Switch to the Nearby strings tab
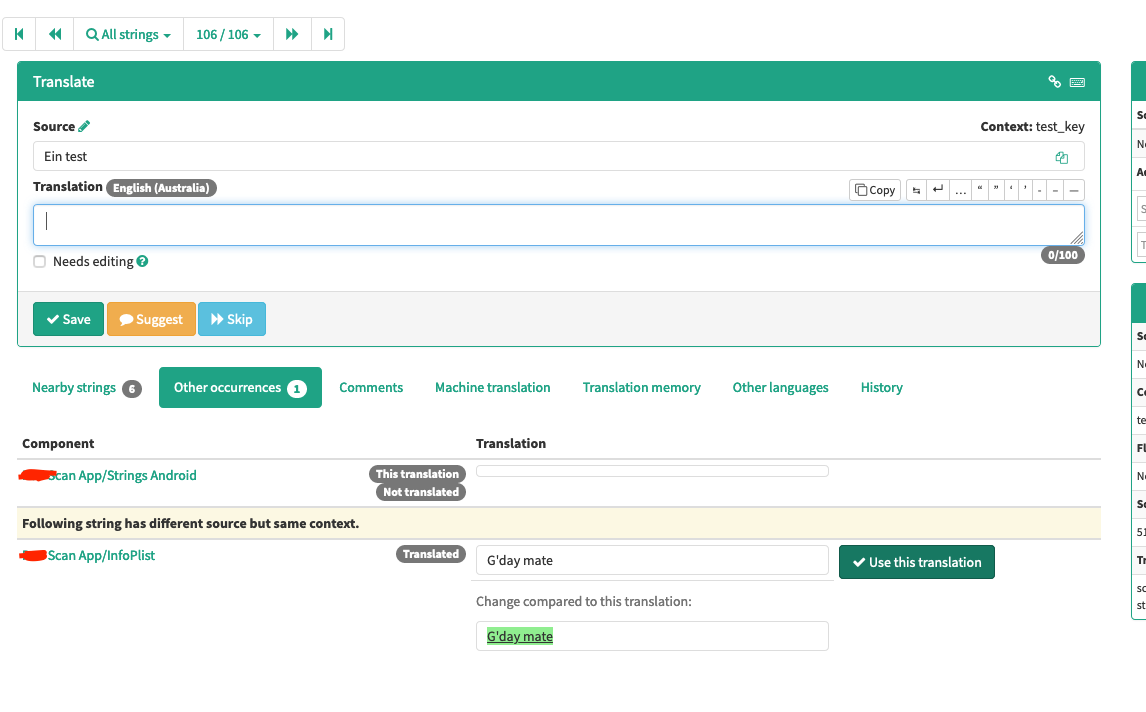1146x712 pixels. (x=86, y=387)
